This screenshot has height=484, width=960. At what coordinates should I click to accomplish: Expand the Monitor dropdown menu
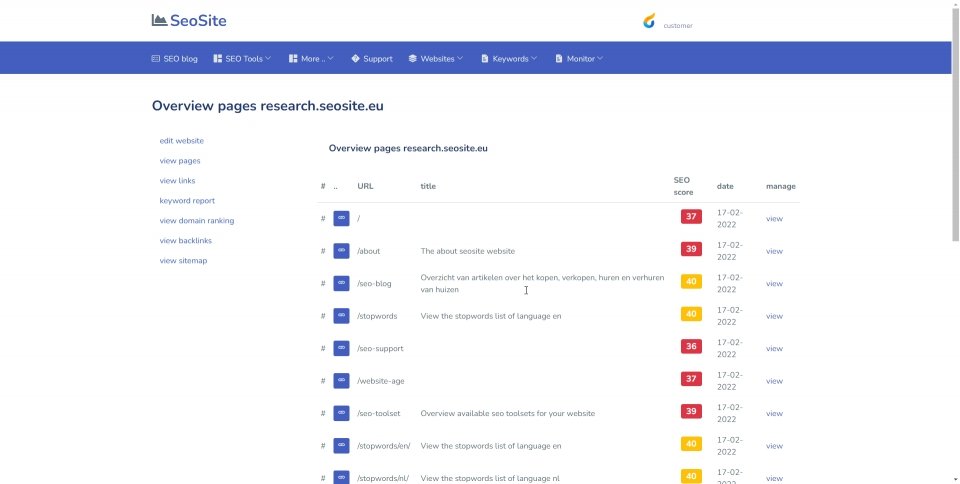click(579, 59)
